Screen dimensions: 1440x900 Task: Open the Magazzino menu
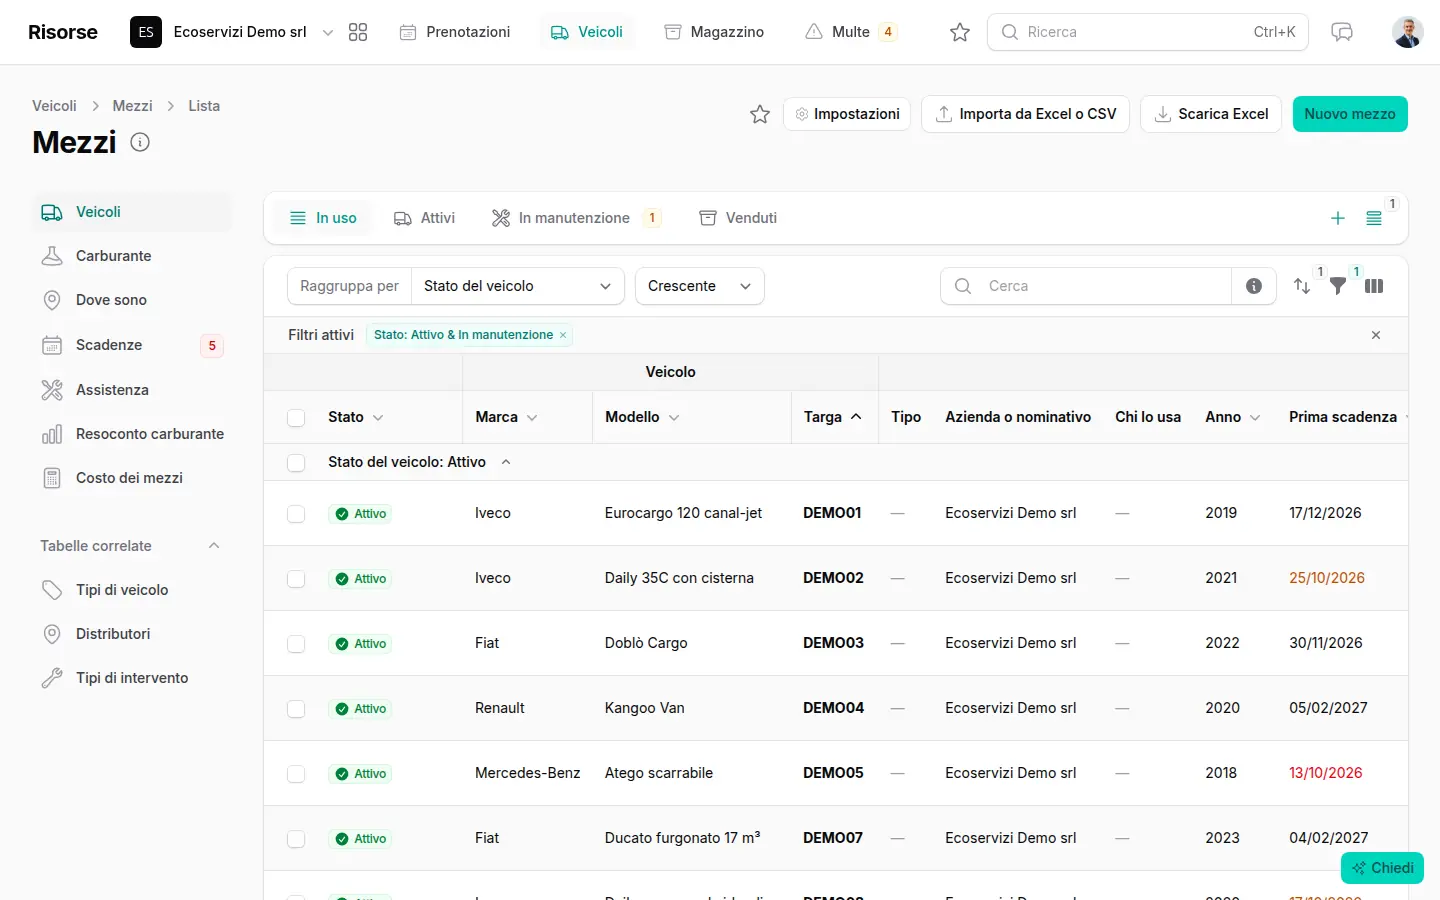pos(714,32)
